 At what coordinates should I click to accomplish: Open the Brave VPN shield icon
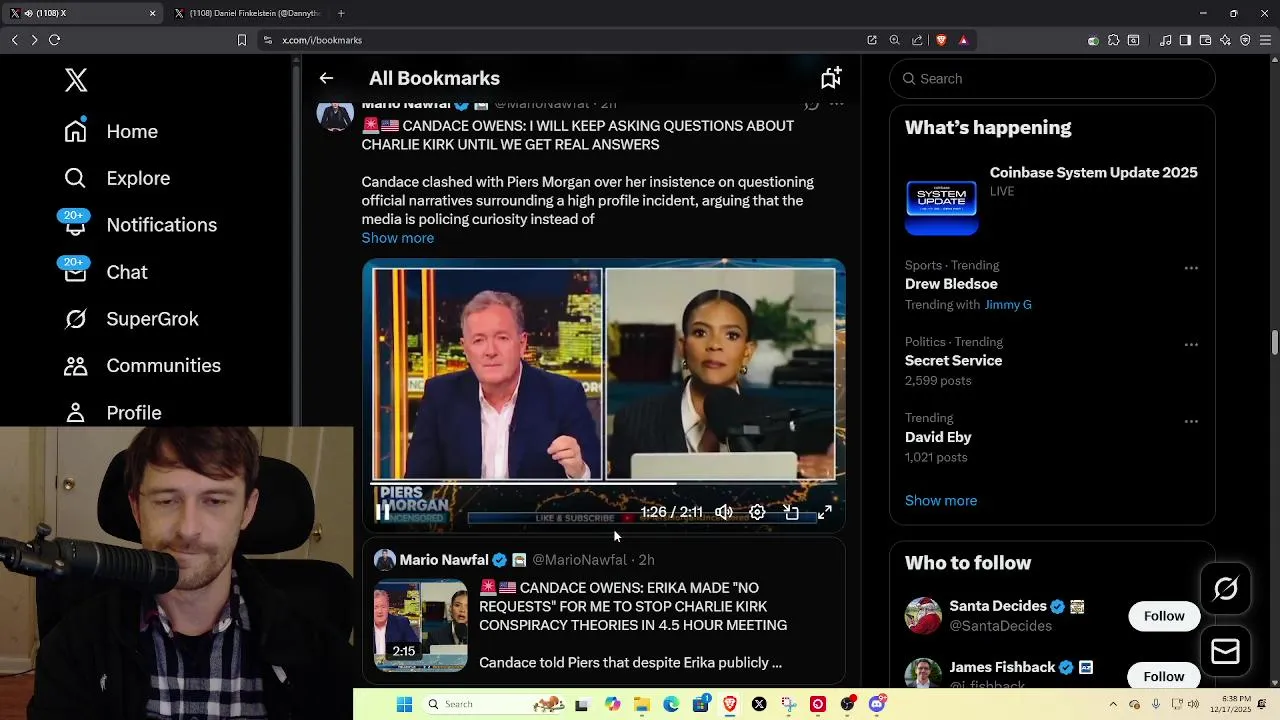click(1245, 40)
